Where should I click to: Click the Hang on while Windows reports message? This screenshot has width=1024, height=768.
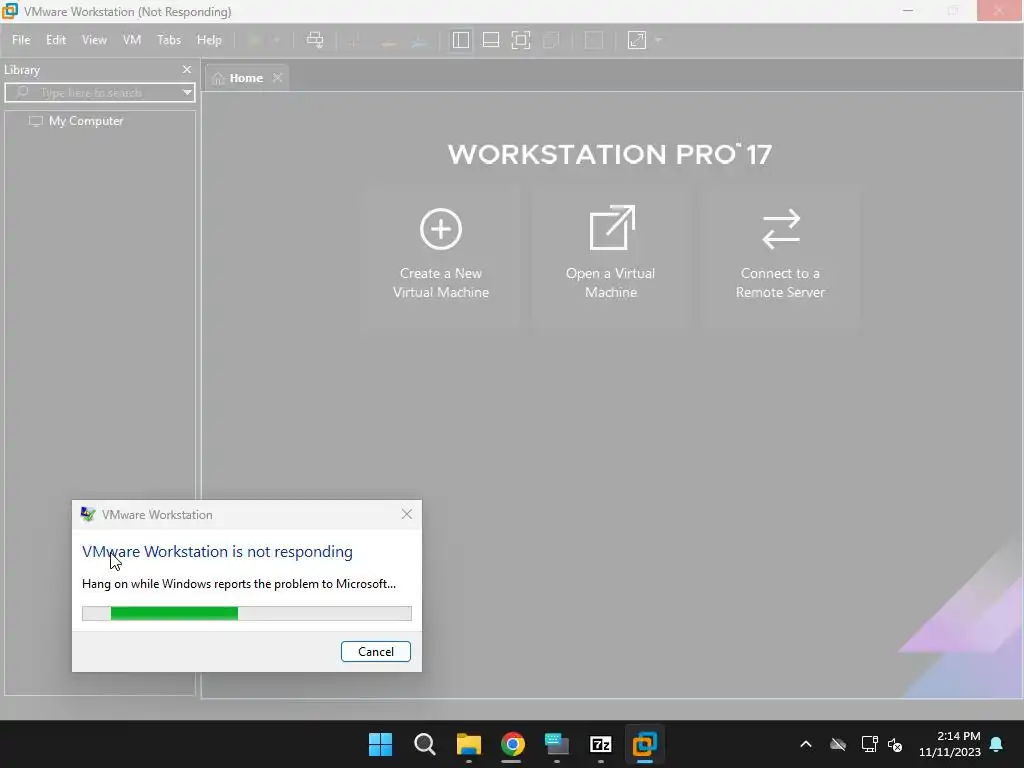click(239, 584)
